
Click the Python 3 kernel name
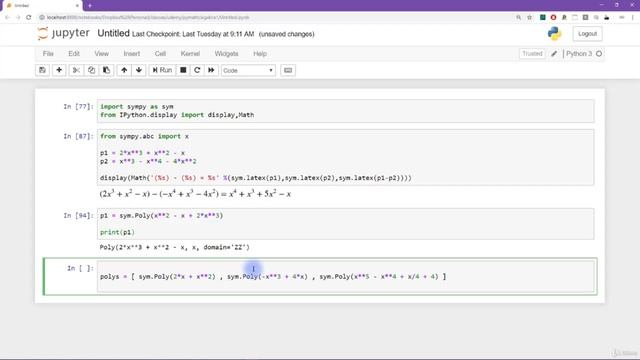[579, 53]
